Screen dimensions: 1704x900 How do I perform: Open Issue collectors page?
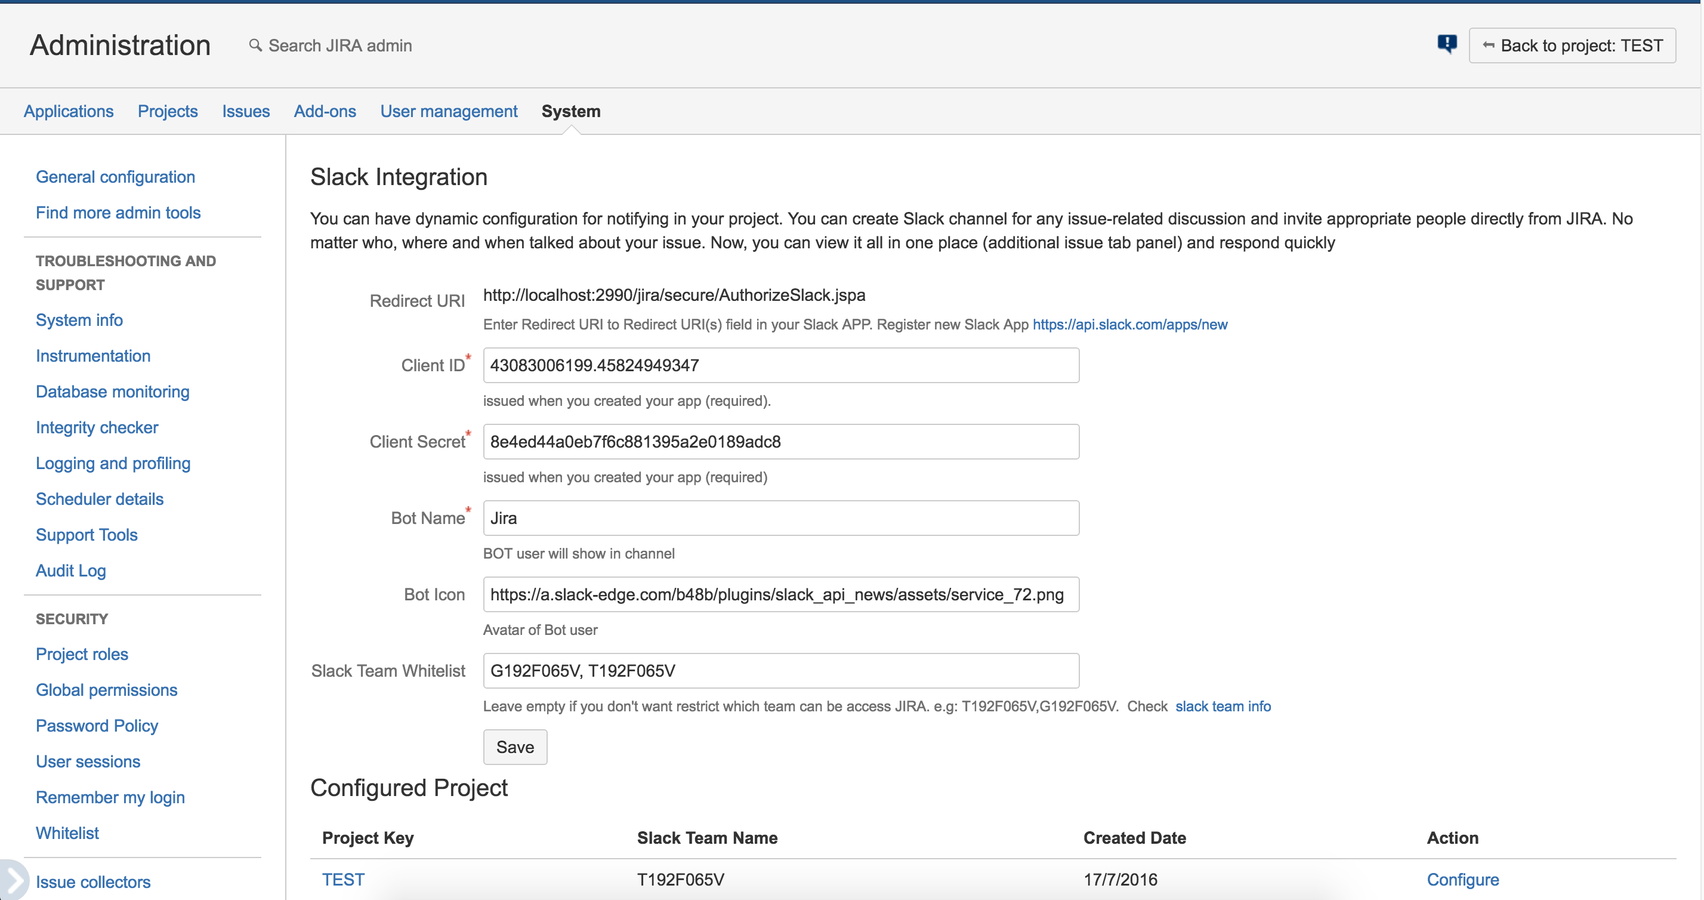[x=93, y=882]
